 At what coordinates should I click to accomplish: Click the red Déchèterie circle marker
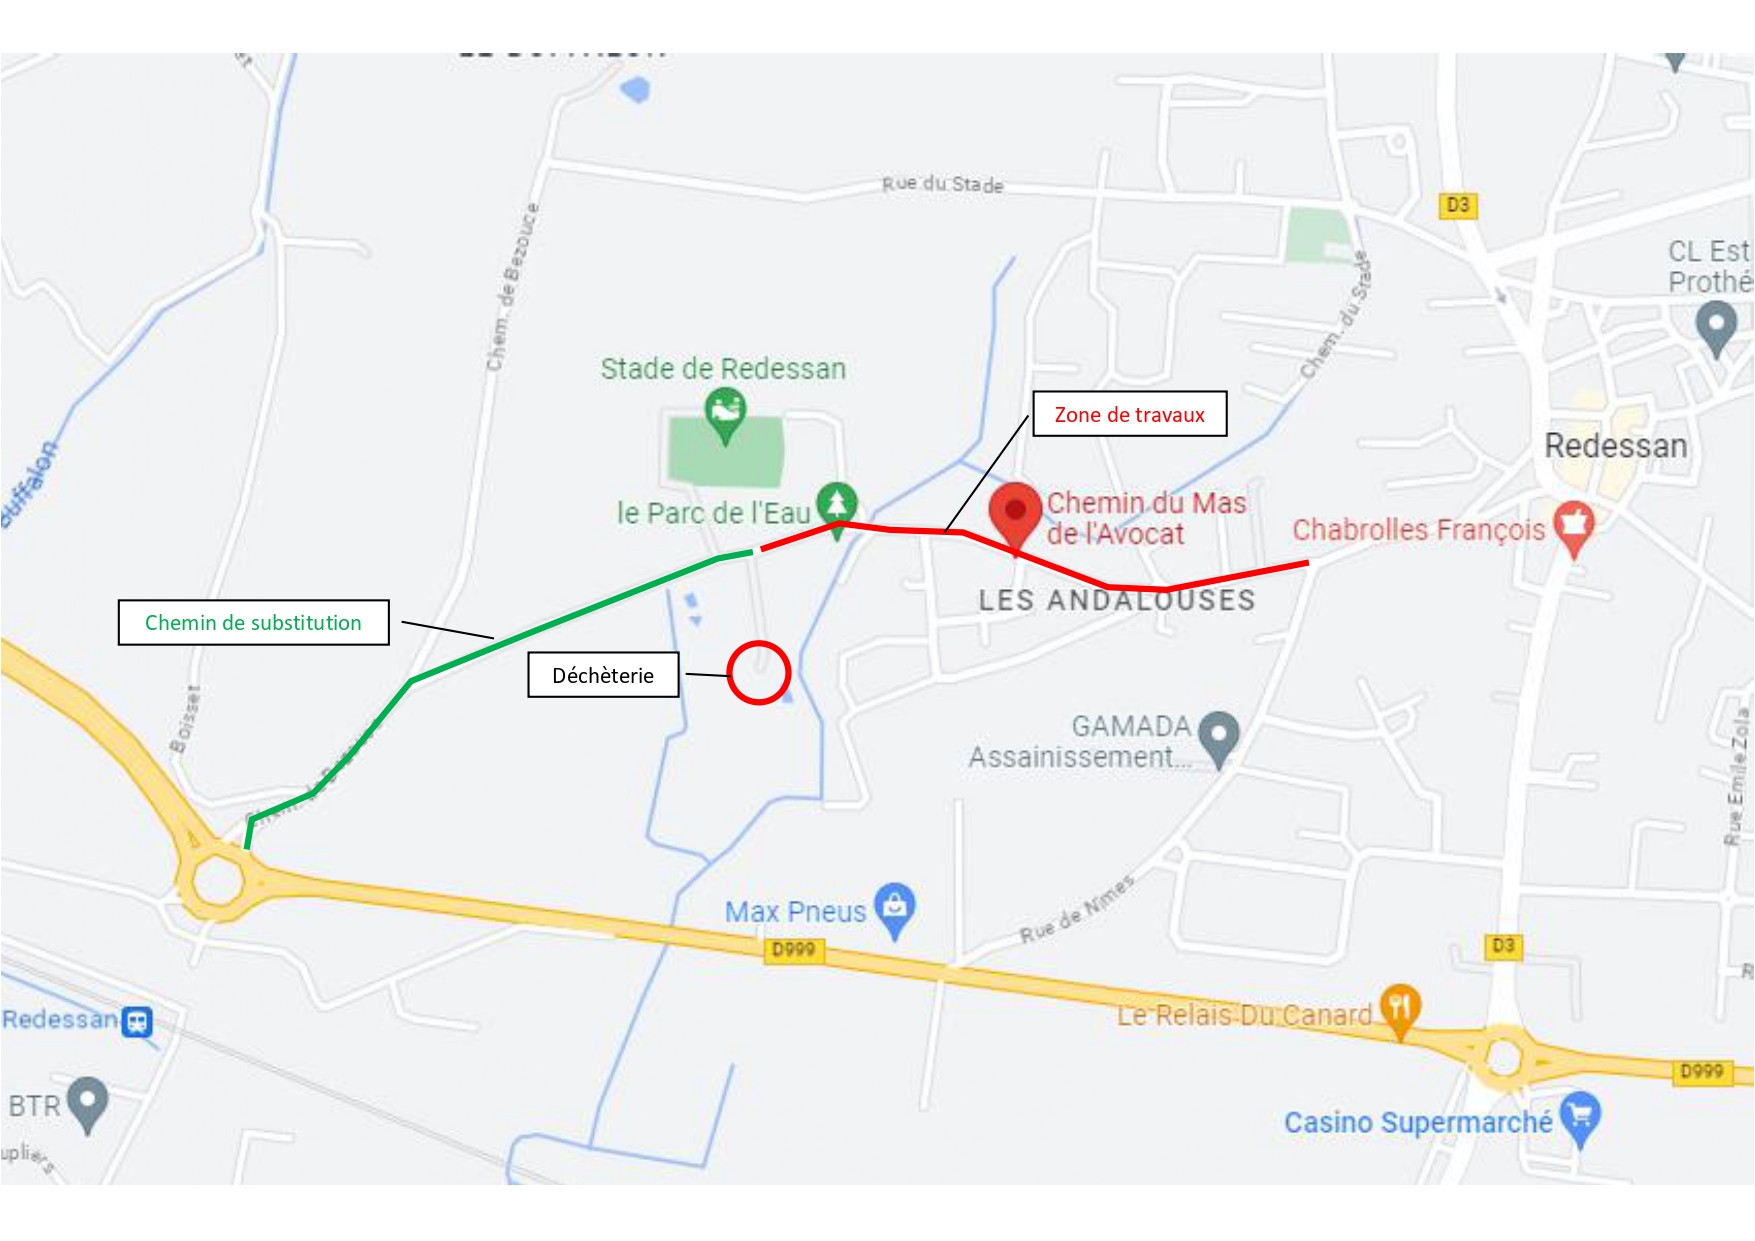[x=759, y=673]
